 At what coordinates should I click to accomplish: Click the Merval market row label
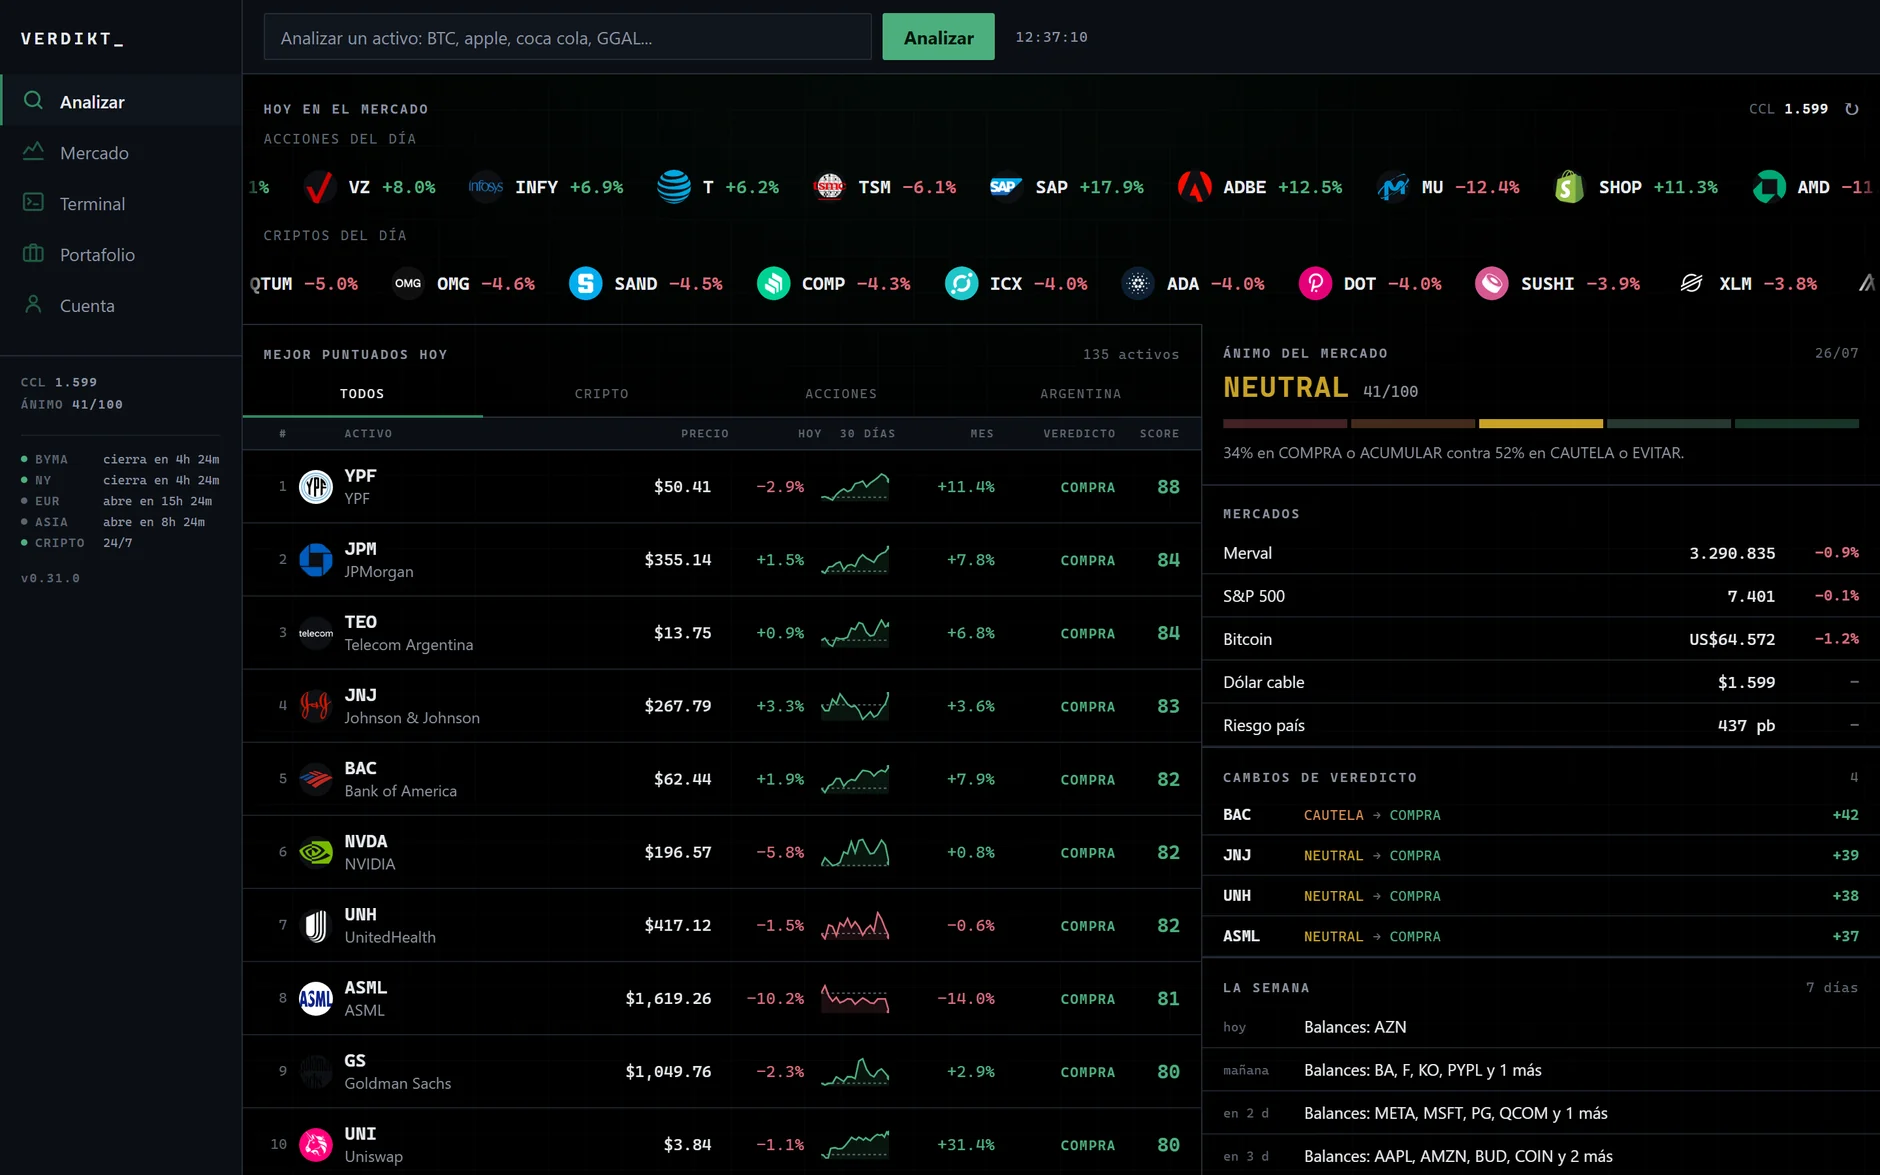click(x=1247, y=553)
